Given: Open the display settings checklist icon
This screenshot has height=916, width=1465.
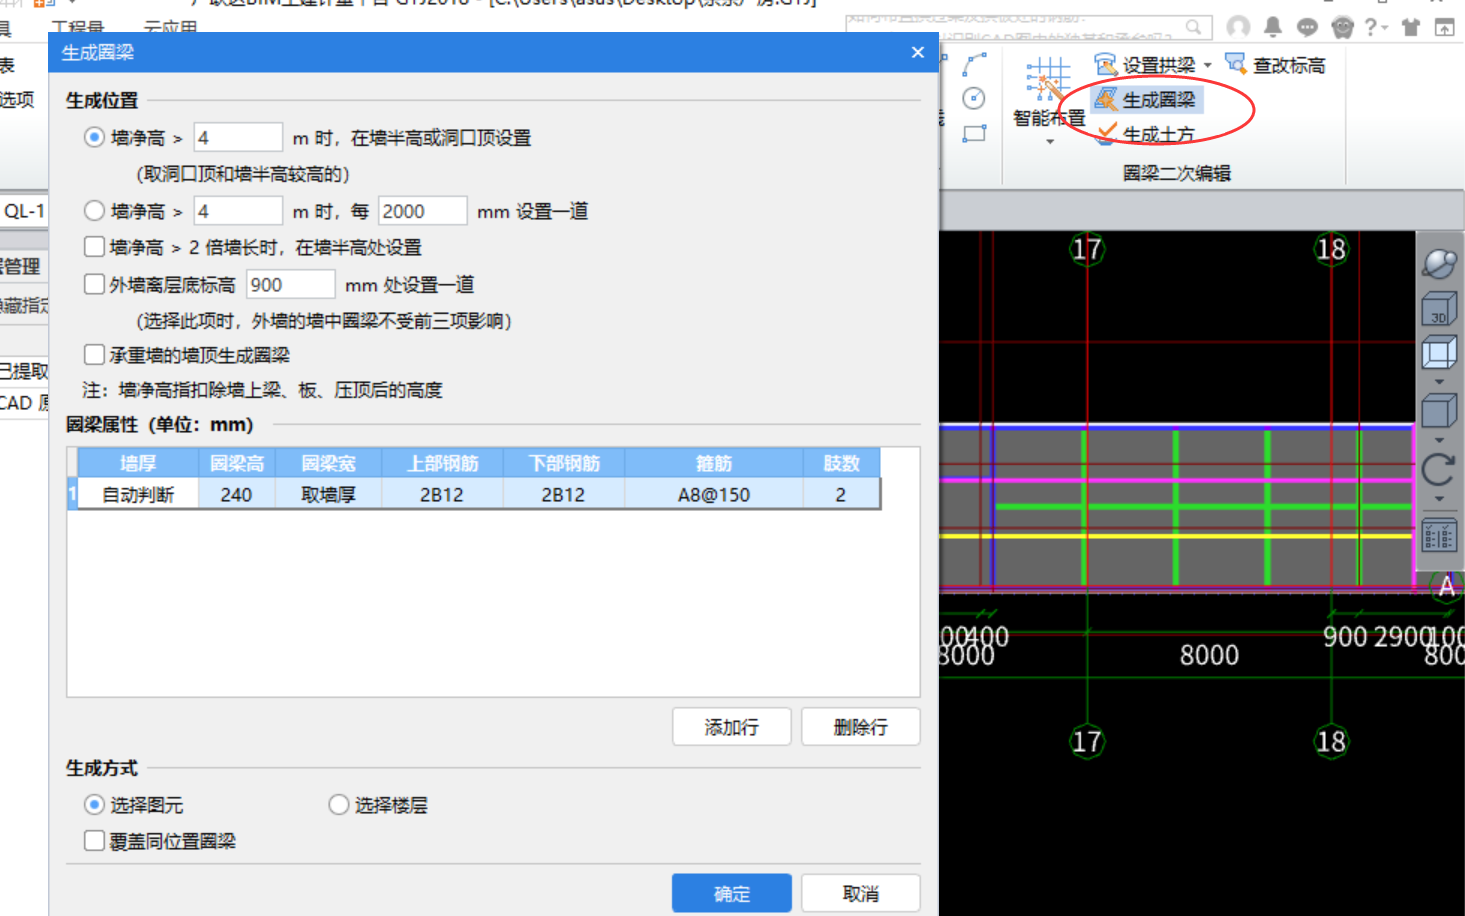Looking at the screenshot, I should click(x=1439, y=536).
